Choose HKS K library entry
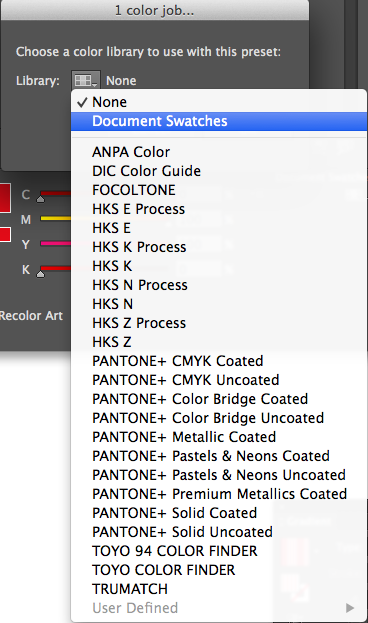The width and height of the screenshot is (368, 623). coord(219,266)
